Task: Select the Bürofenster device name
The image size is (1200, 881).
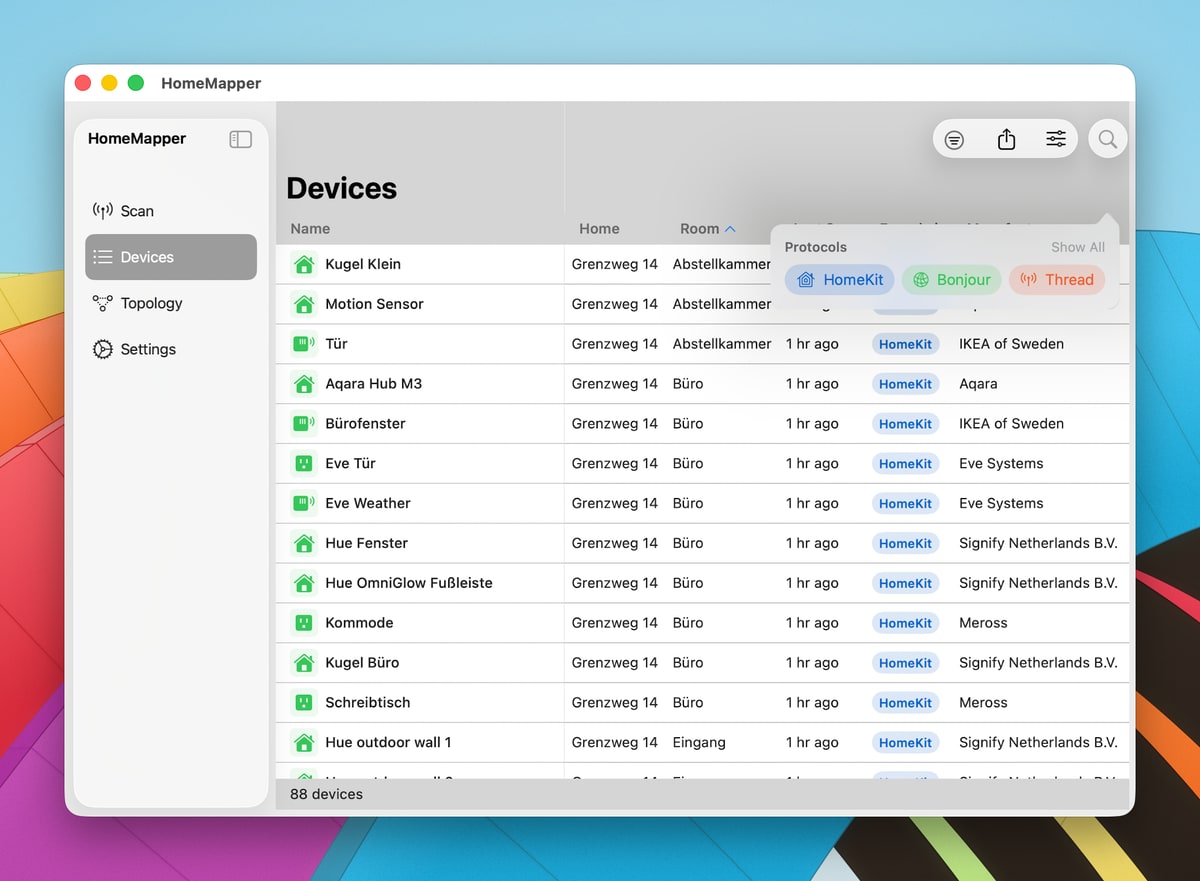Action: (365, 424)
